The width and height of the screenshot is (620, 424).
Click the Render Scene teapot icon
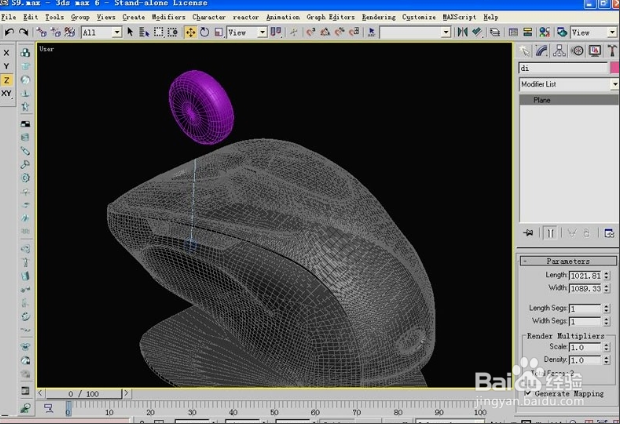coord(562,32)
